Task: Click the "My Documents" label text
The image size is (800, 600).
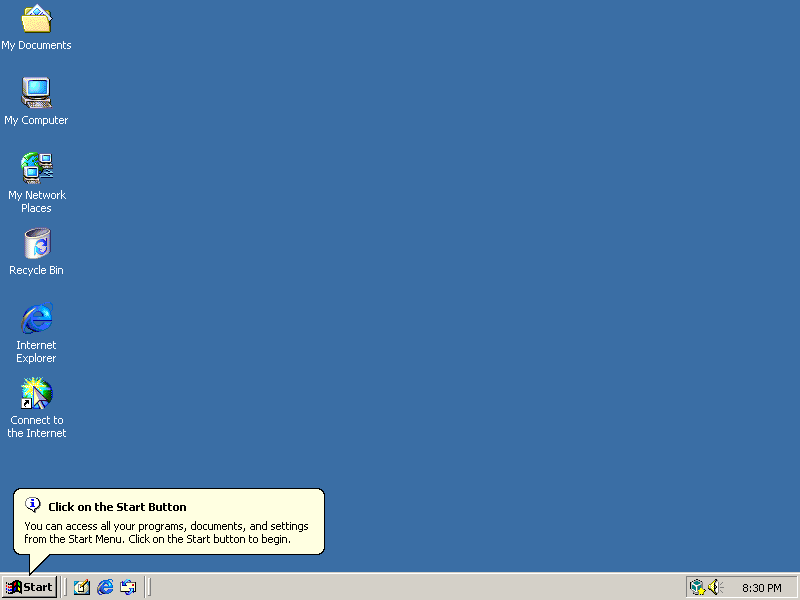Action: (36, 45)
